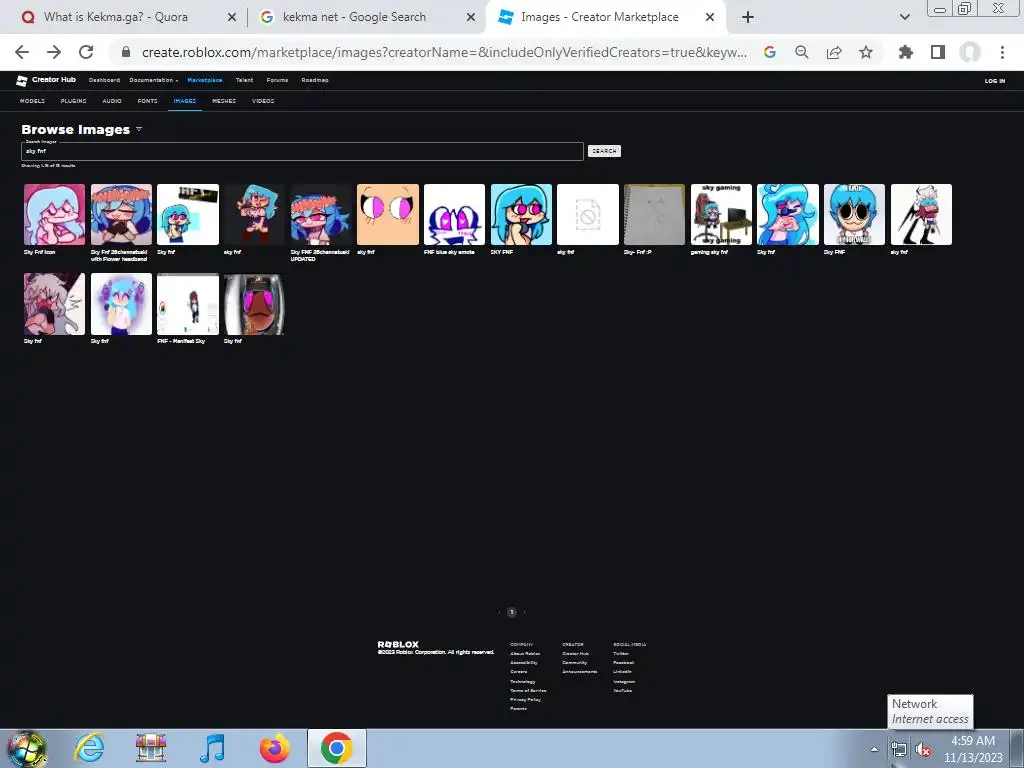
Task: Bookmark this page with the star icon
Action: pyautogui.click(x=866, y=52)
